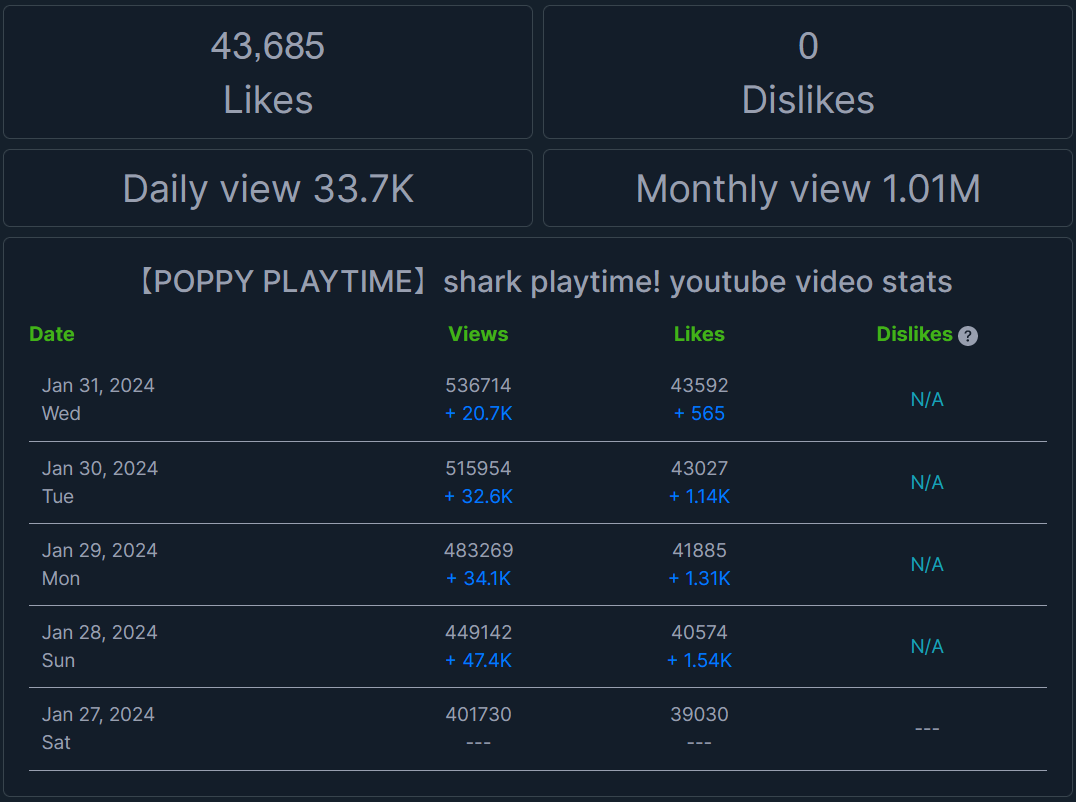Click the + 47.4K views increase
Screen dimensions: 1076x802
tap(478, 661)
